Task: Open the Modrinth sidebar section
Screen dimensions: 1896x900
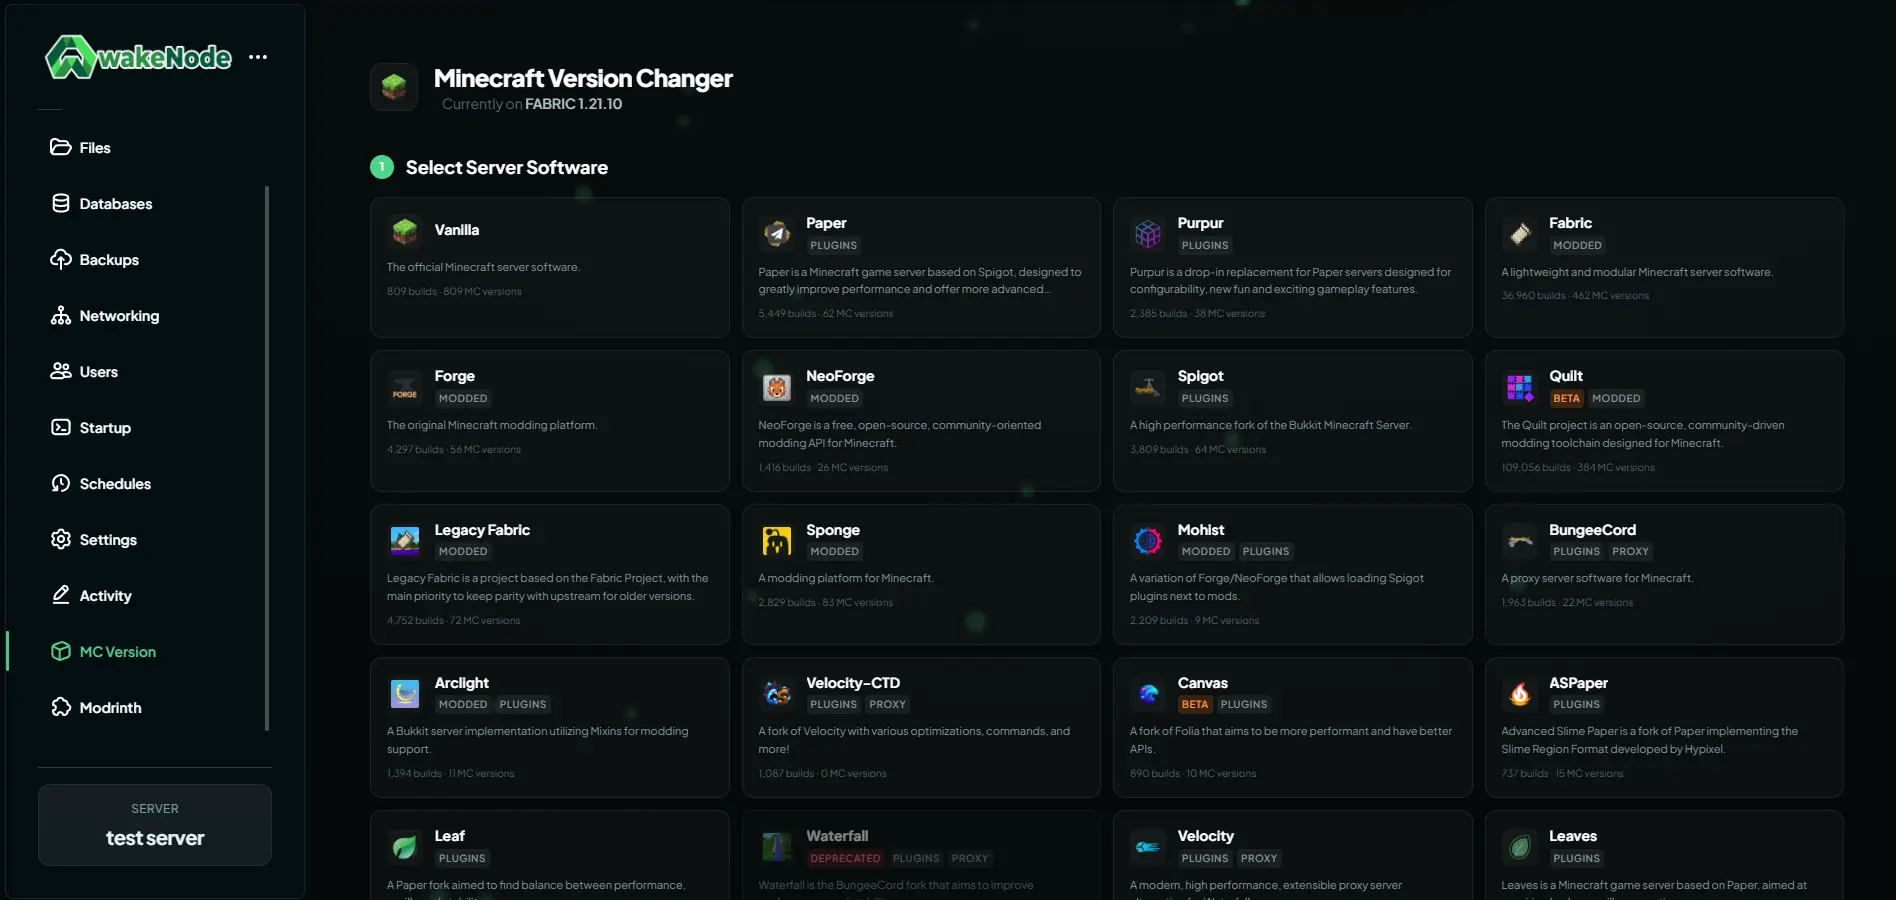Action: tap(110, 708)
